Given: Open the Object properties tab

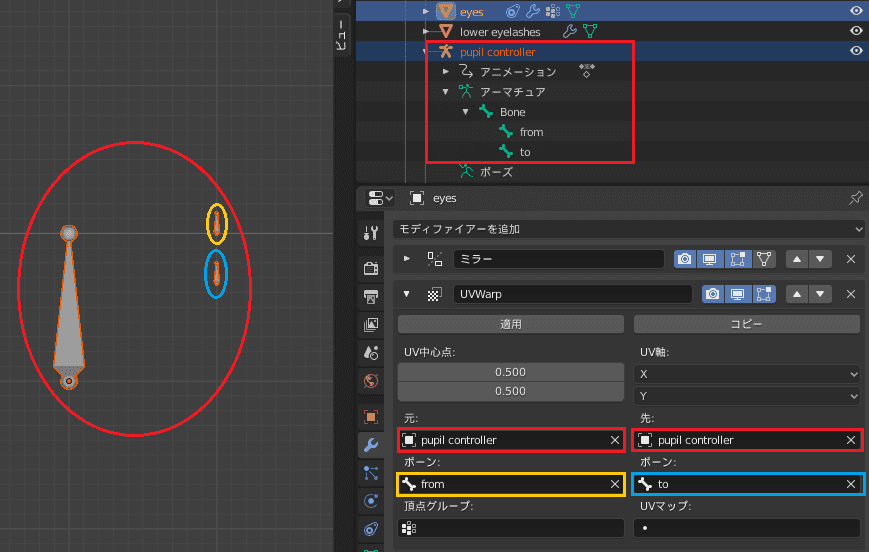Looking at the screenshot, I should [x=371, y=417].
